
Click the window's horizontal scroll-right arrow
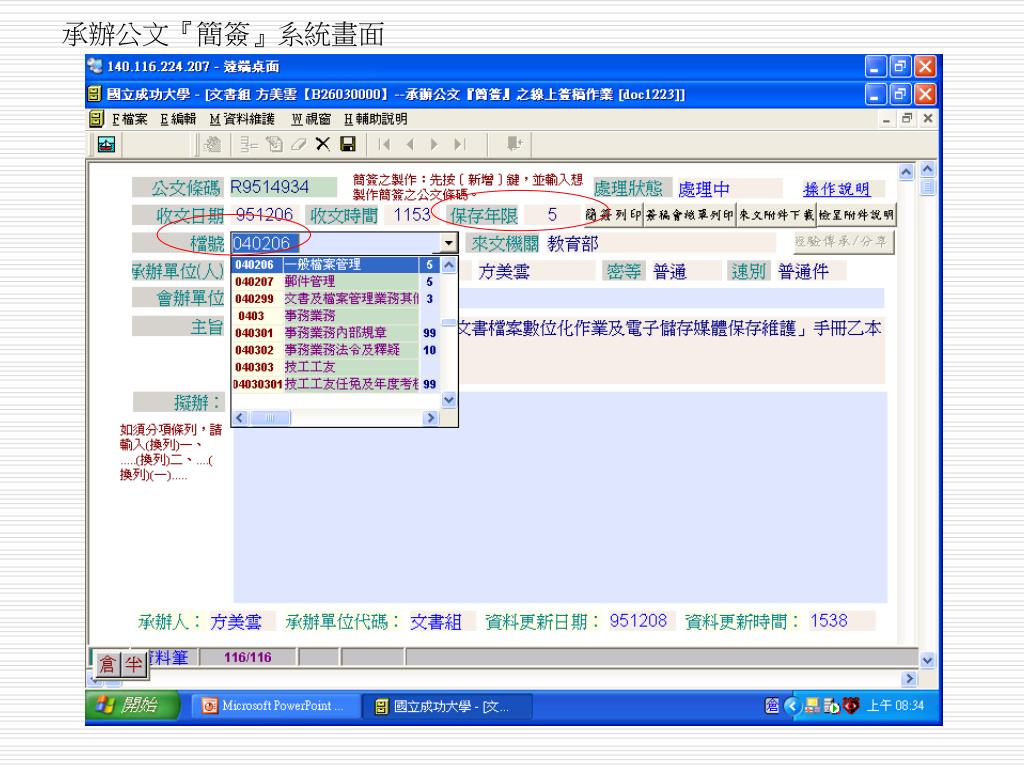[909, 679]
